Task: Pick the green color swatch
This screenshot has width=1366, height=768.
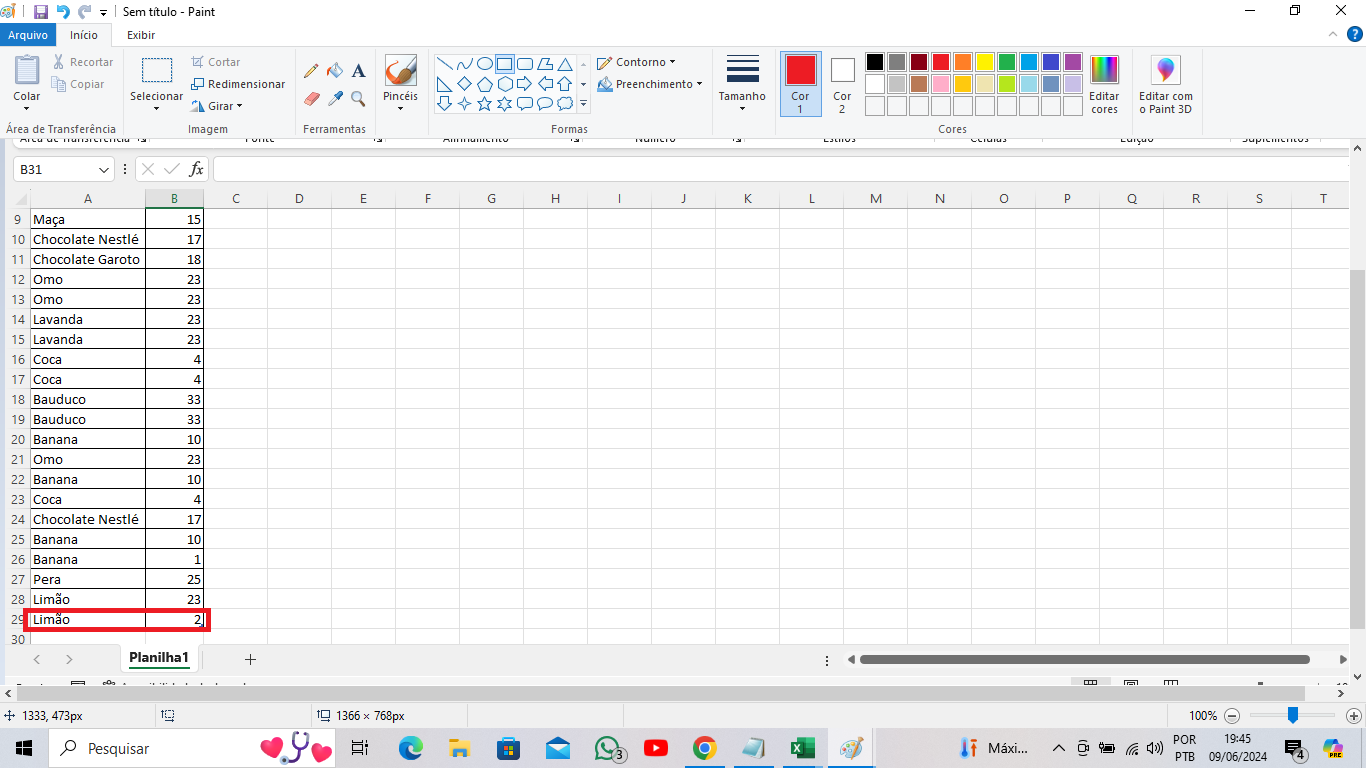Action: pyautogui.click(x=1007, y=62)
